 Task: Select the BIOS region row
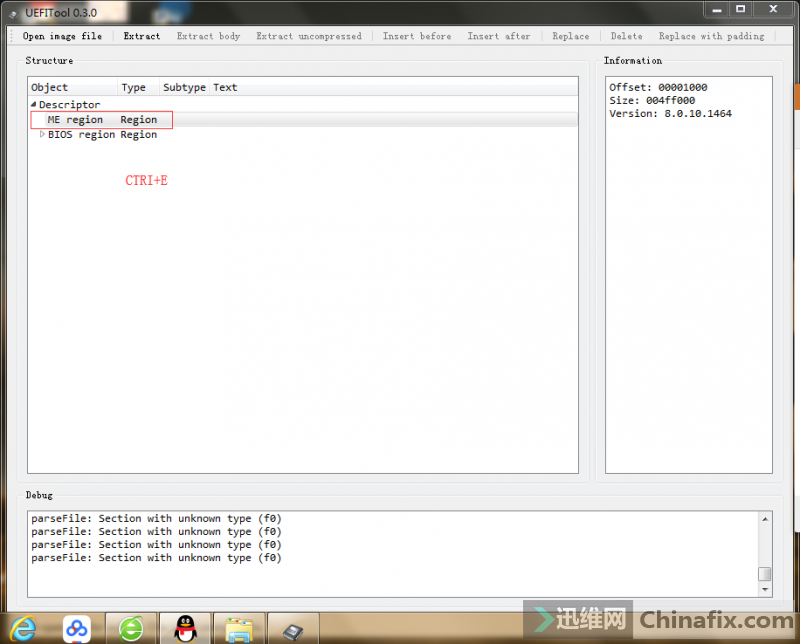[303, 134]
